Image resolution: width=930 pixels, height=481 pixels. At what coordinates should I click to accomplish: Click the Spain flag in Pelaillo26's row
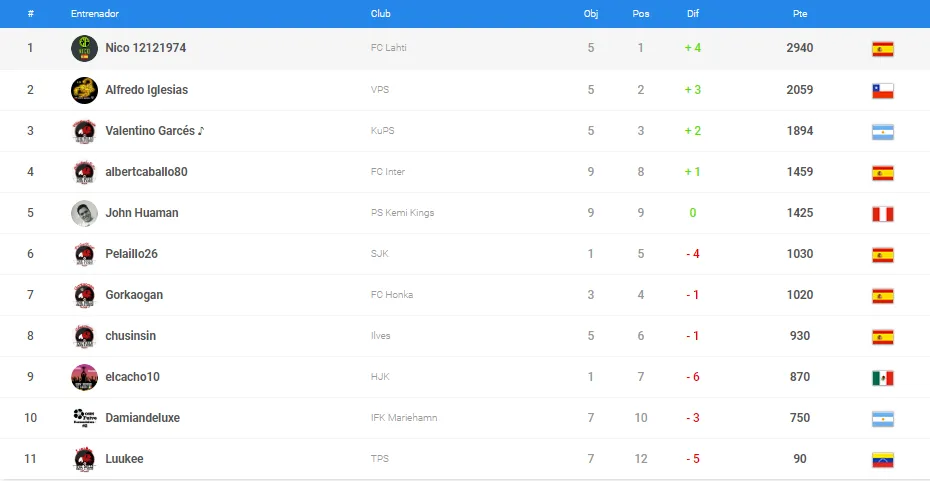coord(883,254)
